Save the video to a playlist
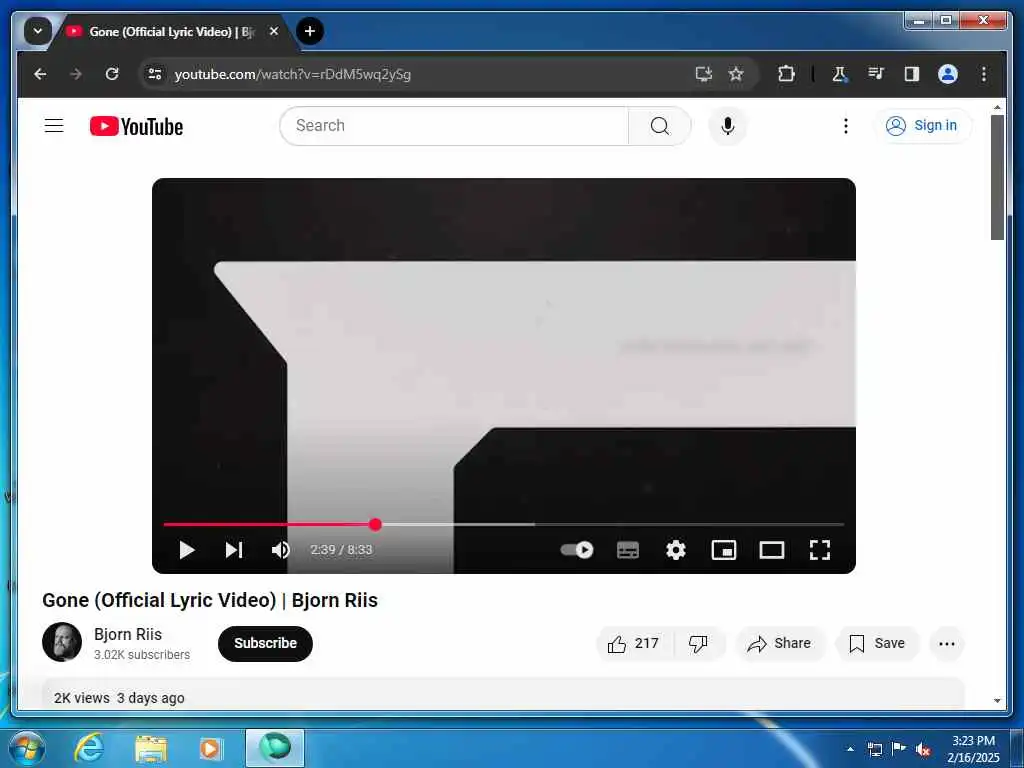 877,644
